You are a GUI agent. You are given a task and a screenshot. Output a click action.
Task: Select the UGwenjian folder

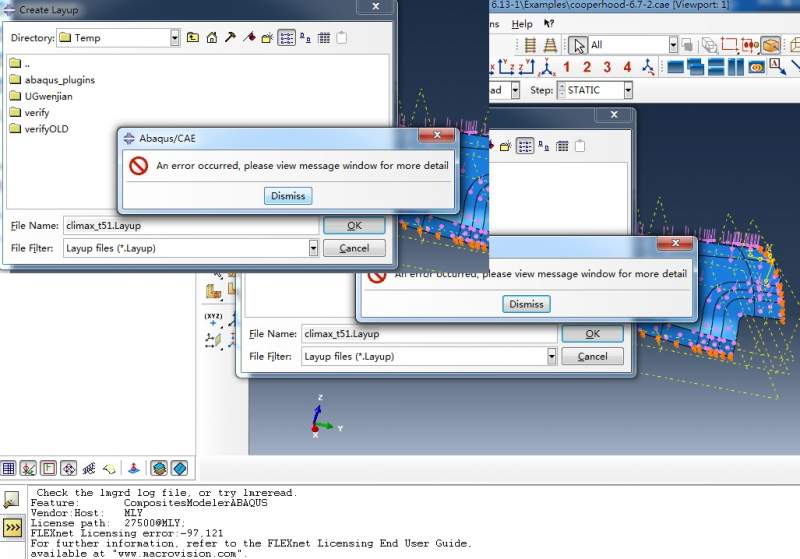point(41,96)
